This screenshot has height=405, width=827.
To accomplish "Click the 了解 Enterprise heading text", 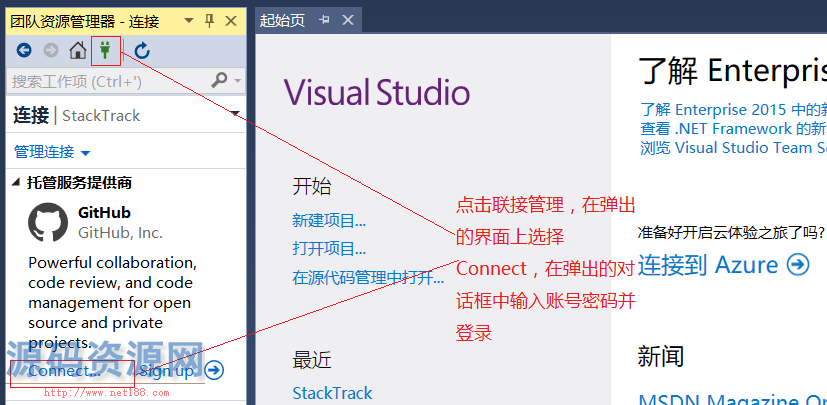I will (733, 71).
